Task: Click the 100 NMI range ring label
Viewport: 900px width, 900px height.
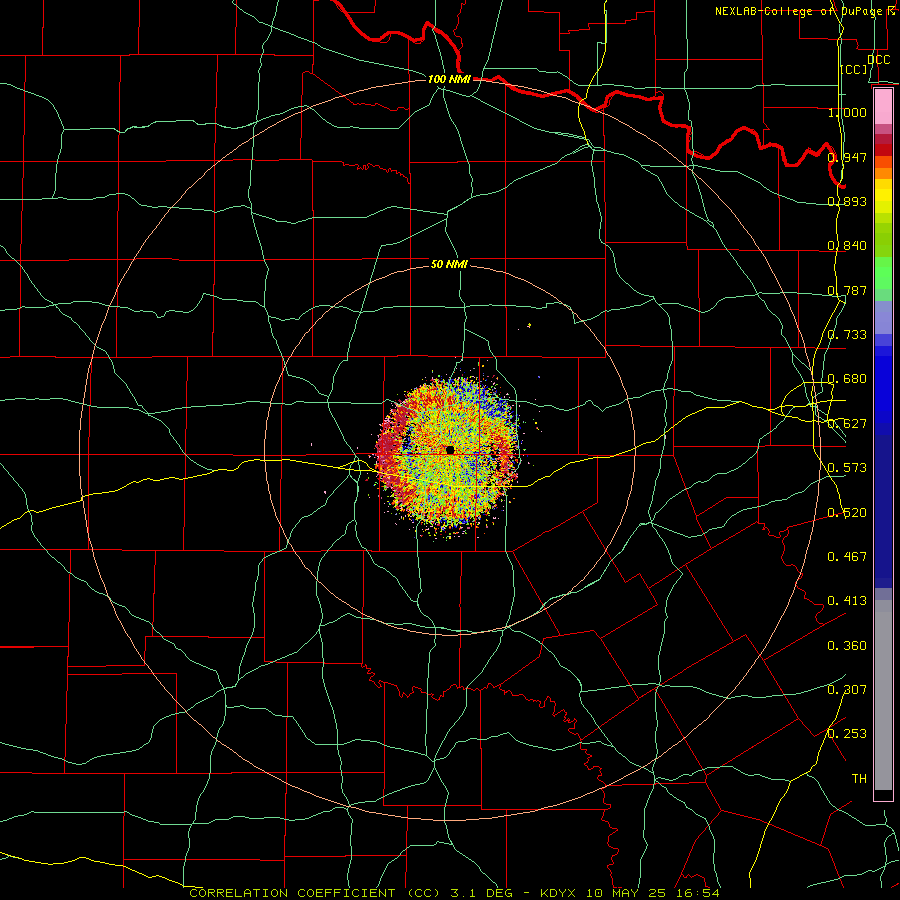Action: coord(449,79)
